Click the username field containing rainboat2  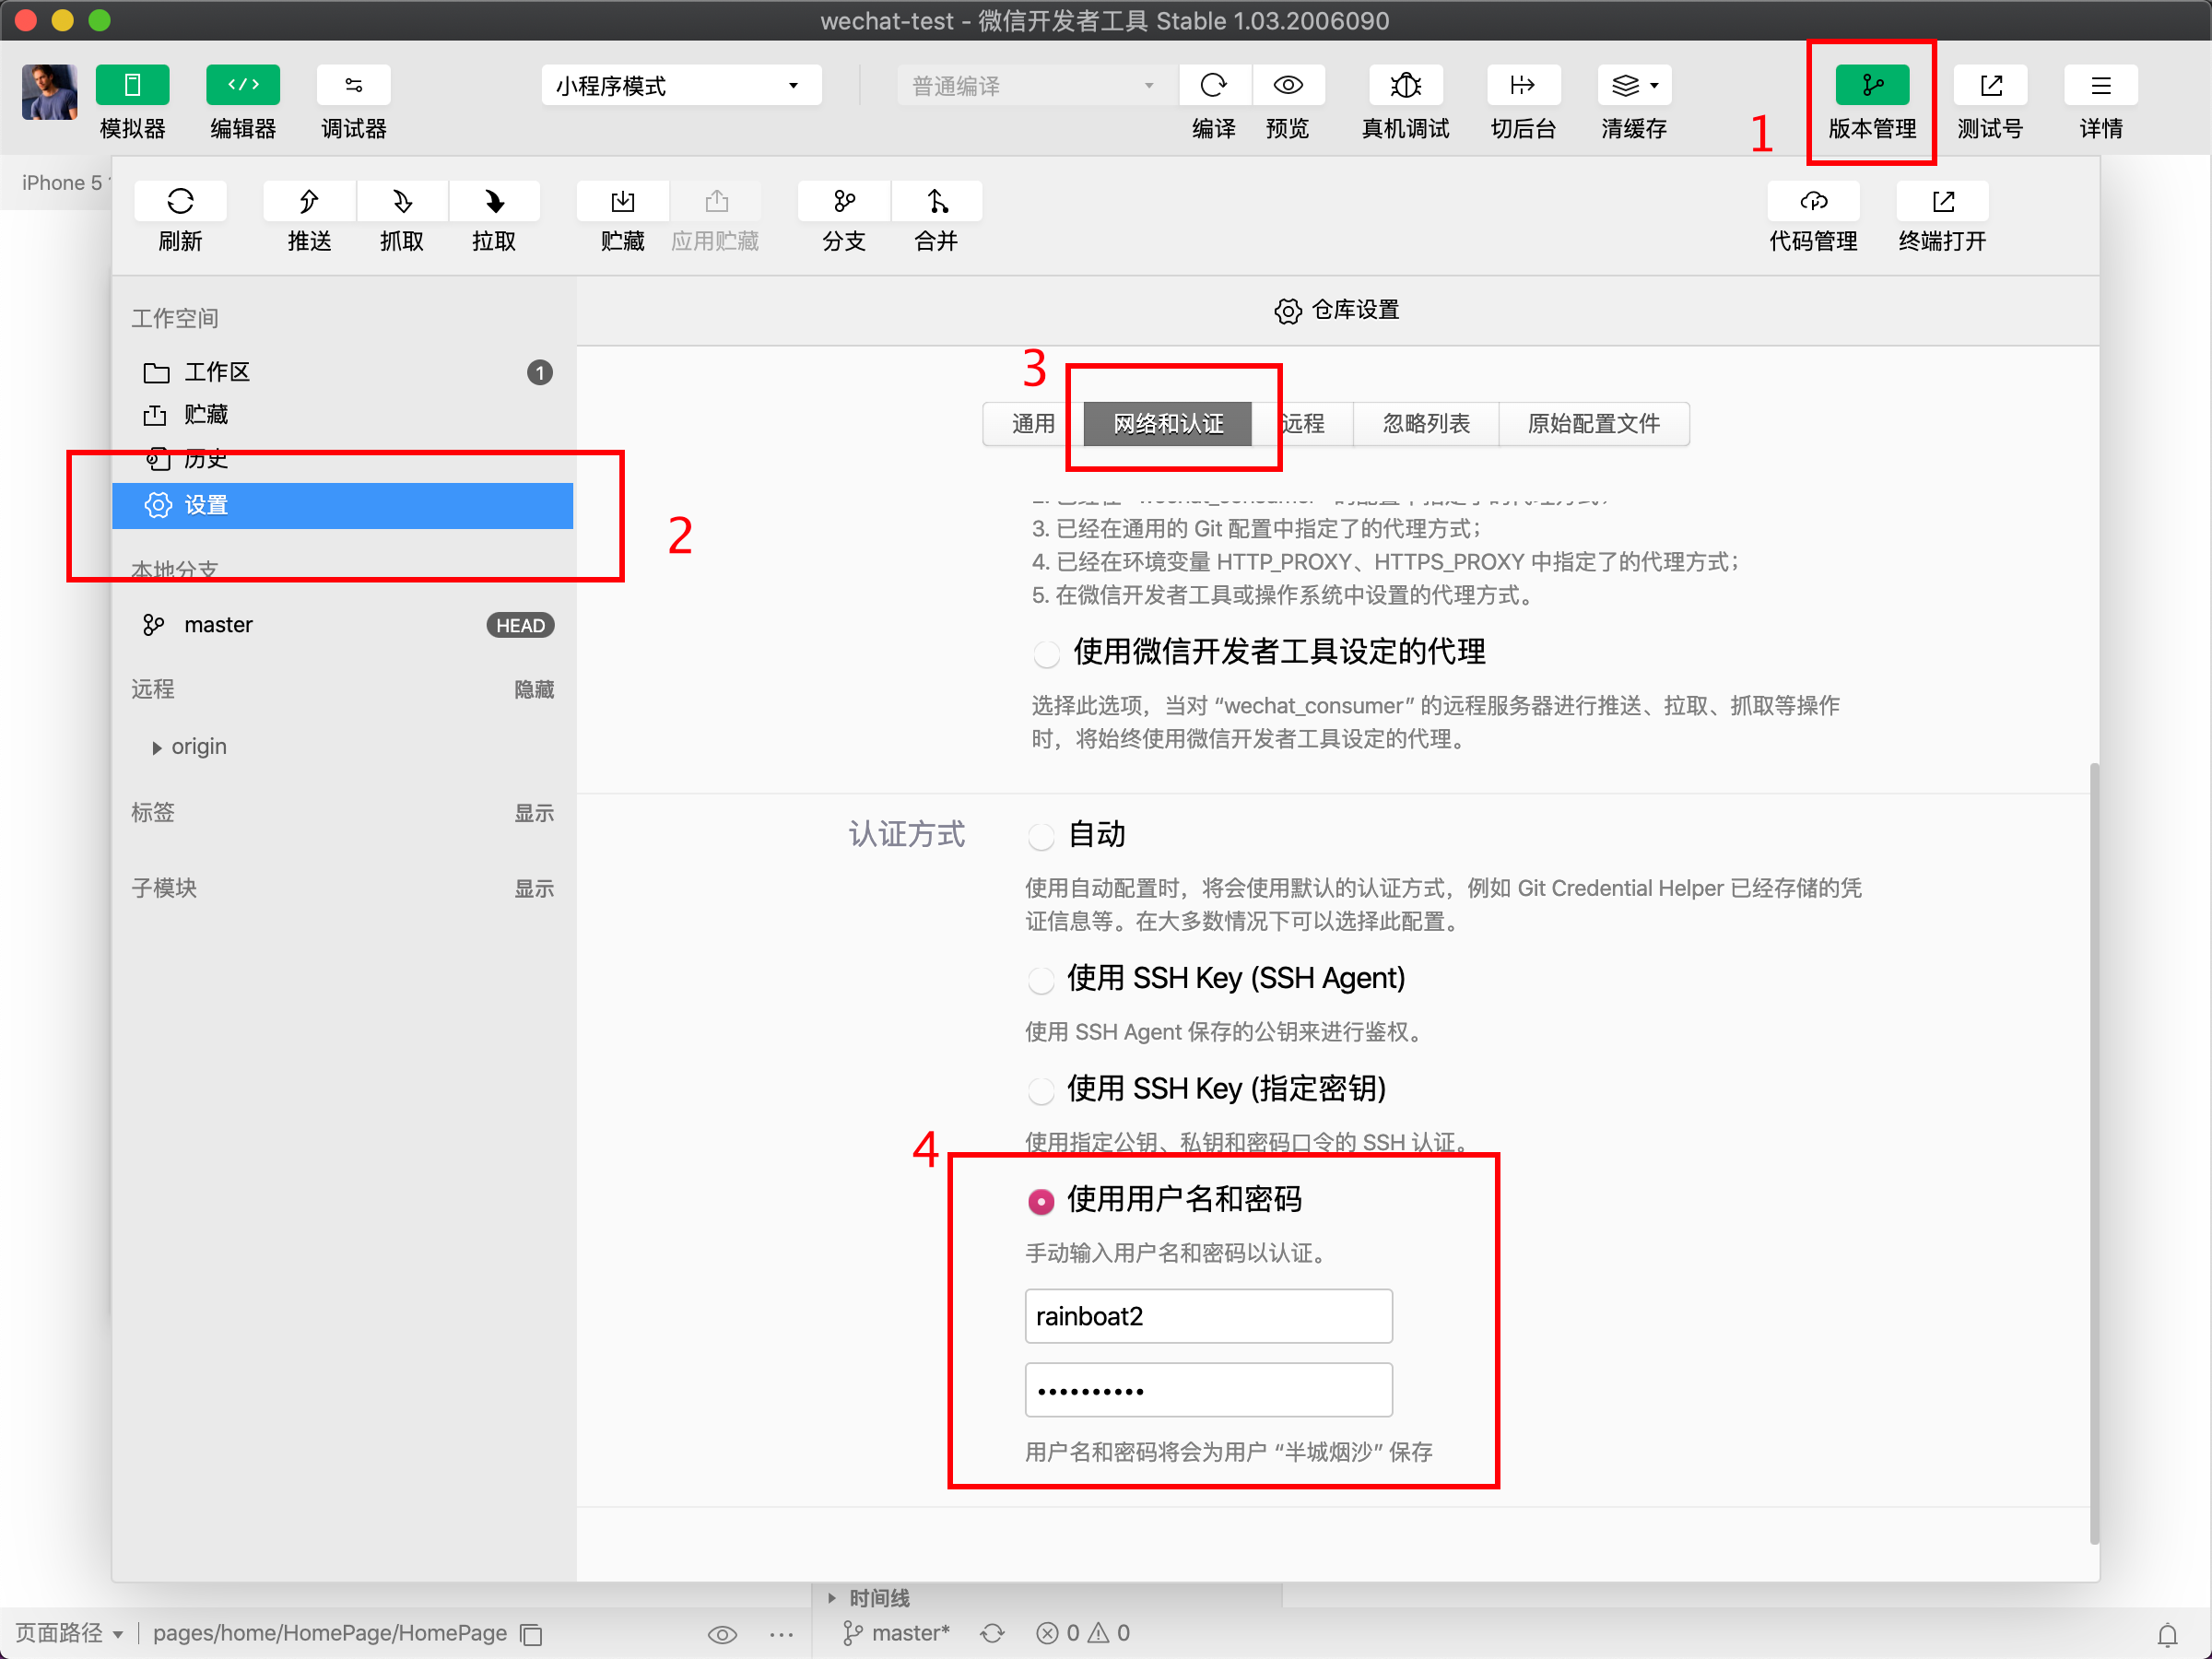tap(1208, 1316)
